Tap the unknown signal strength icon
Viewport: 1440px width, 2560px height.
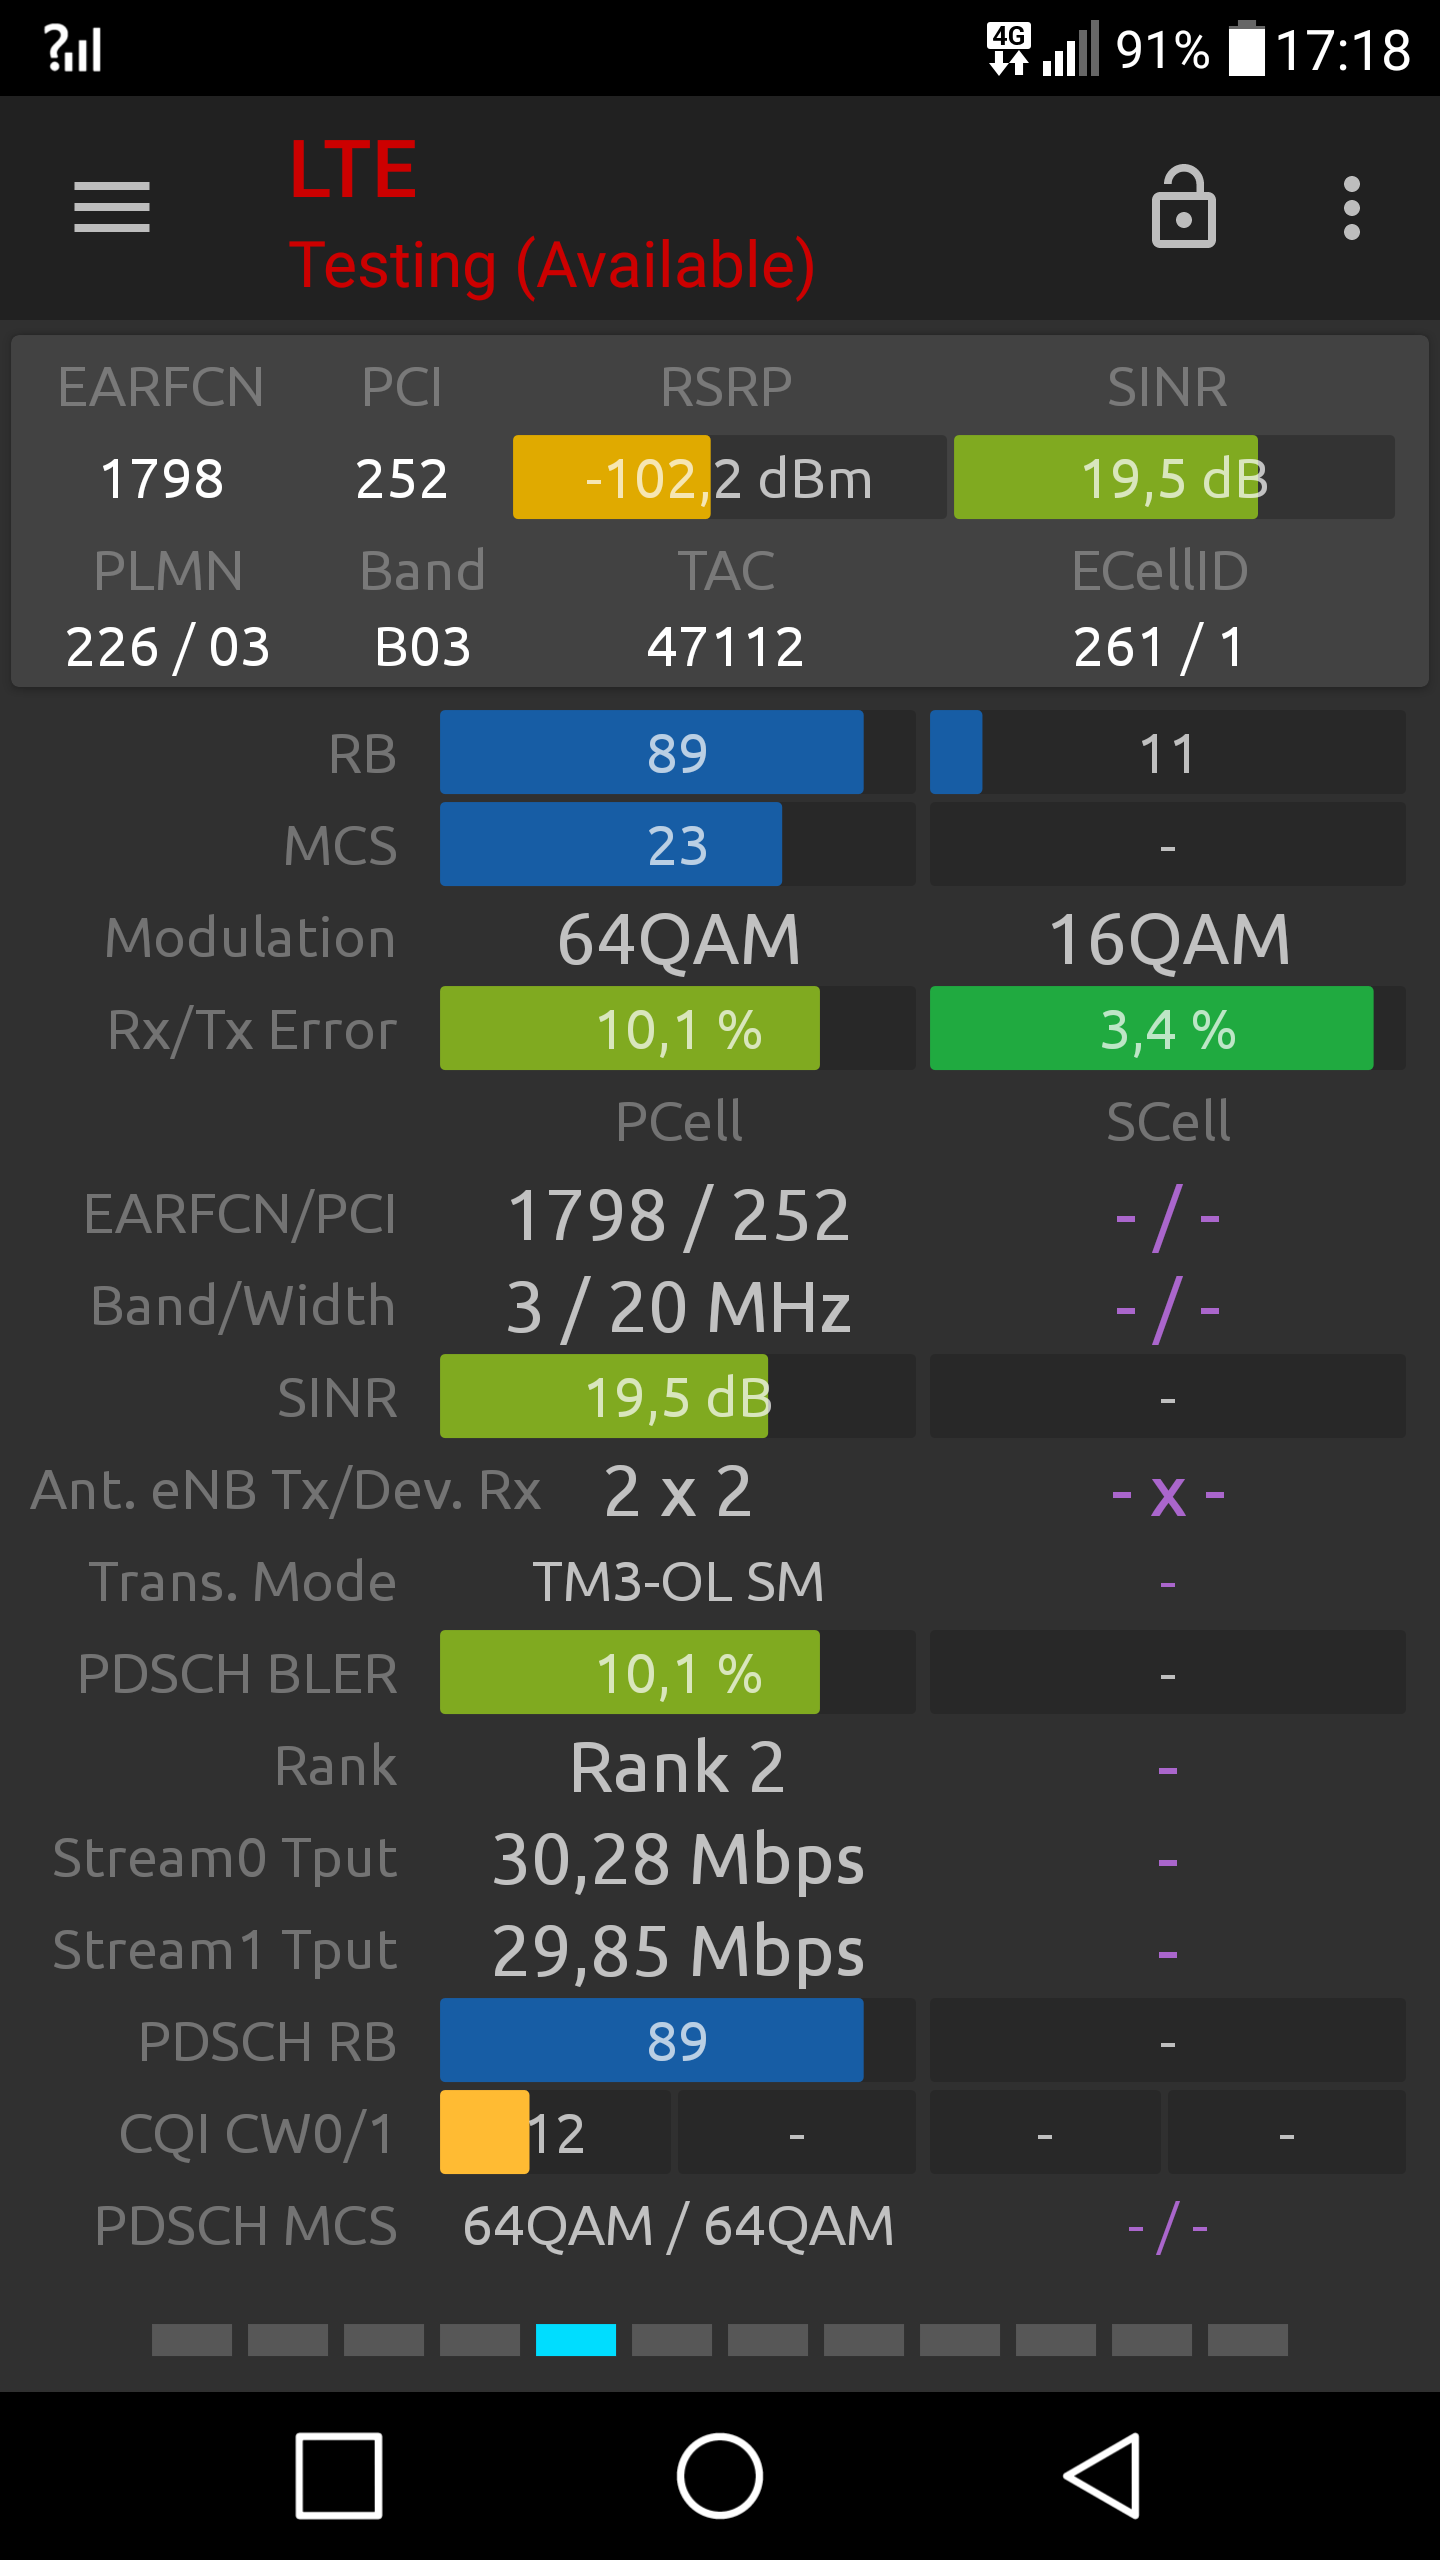[x=73, y=48]
